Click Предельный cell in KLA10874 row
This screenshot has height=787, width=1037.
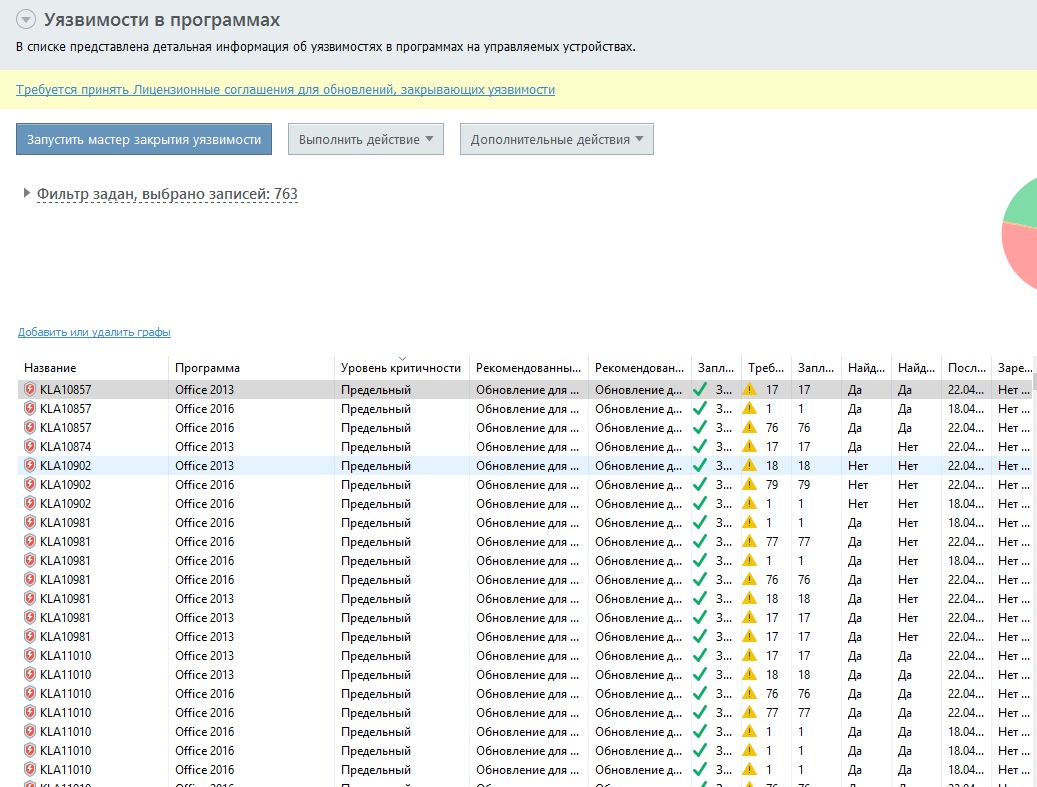pyautogui.click(x=376, y=446)
